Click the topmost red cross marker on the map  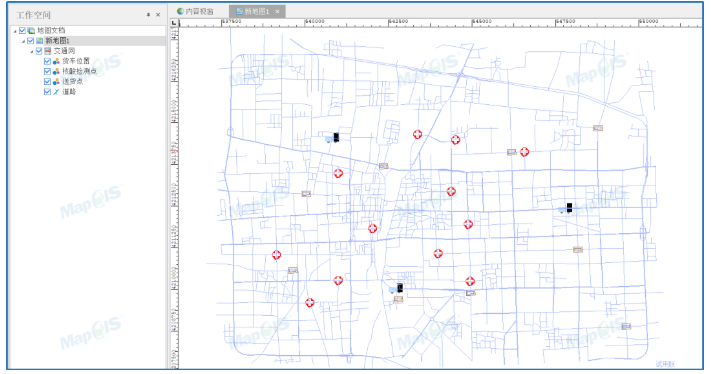418,134
